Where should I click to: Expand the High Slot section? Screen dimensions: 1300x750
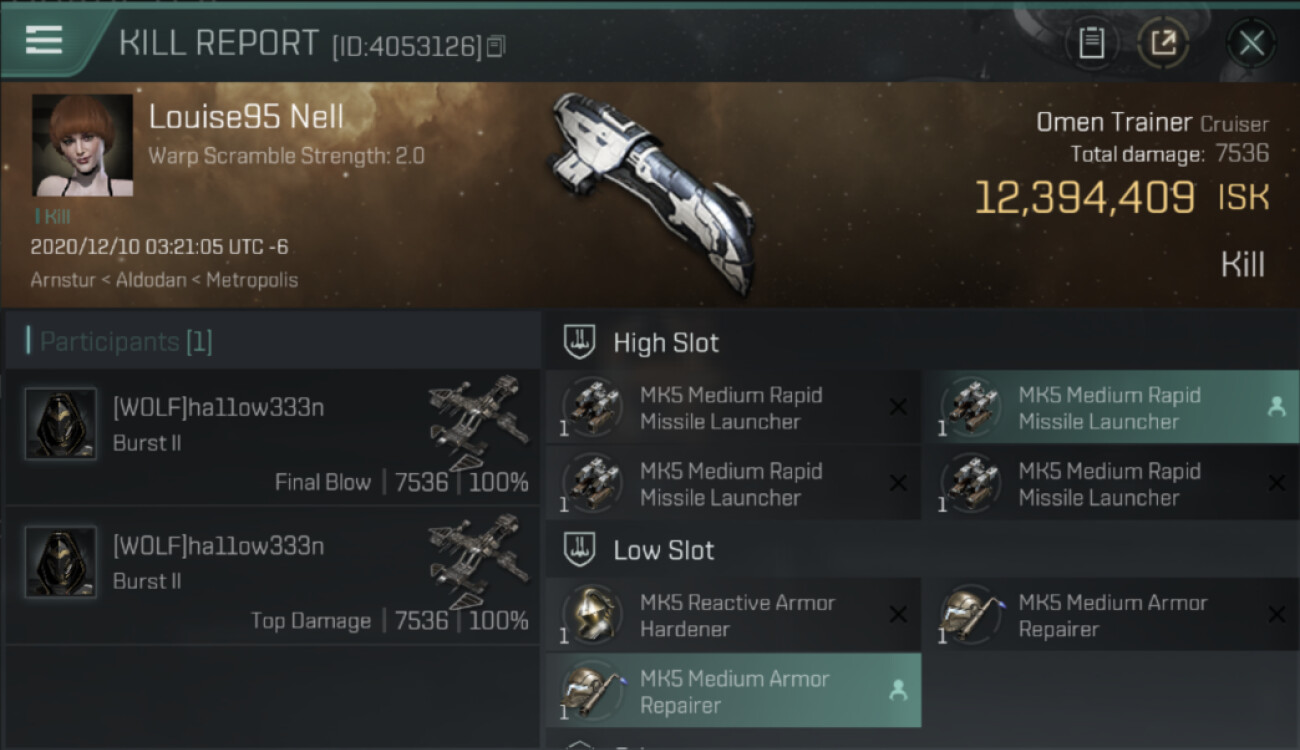click(x=665, y=343)
